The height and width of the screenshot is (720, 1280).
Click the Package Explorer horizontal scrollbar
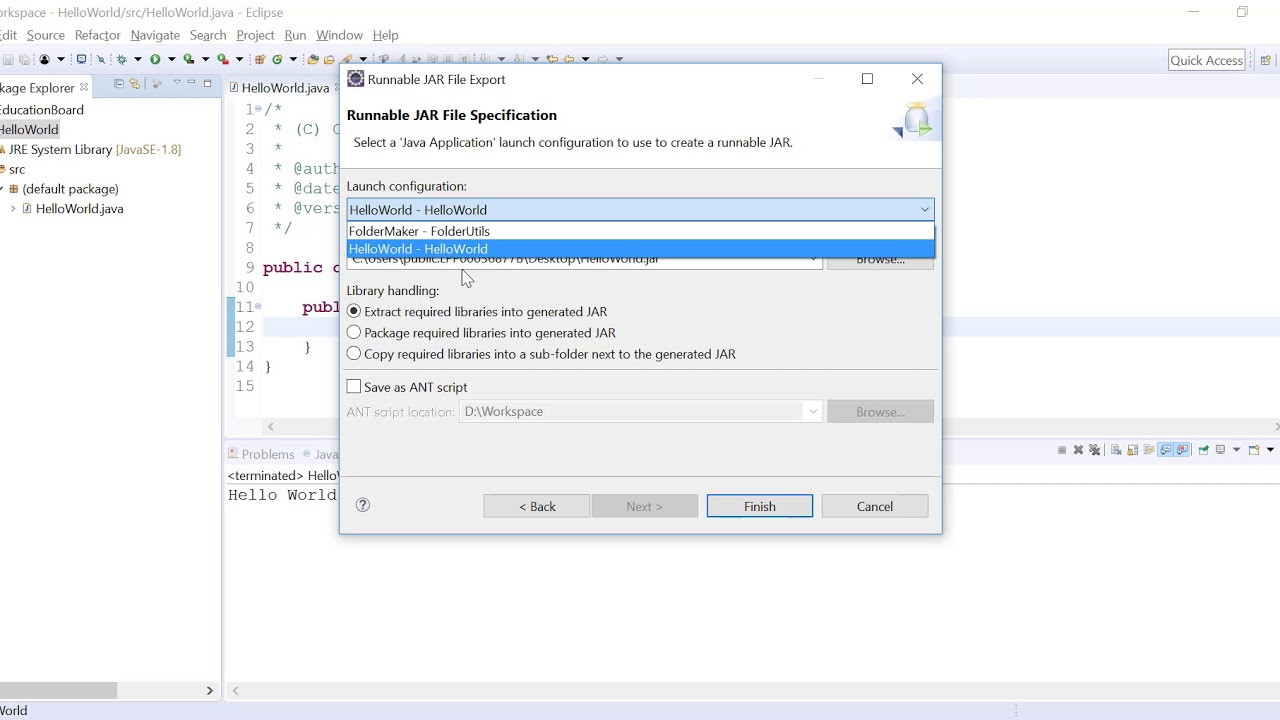tap(58, 690)
